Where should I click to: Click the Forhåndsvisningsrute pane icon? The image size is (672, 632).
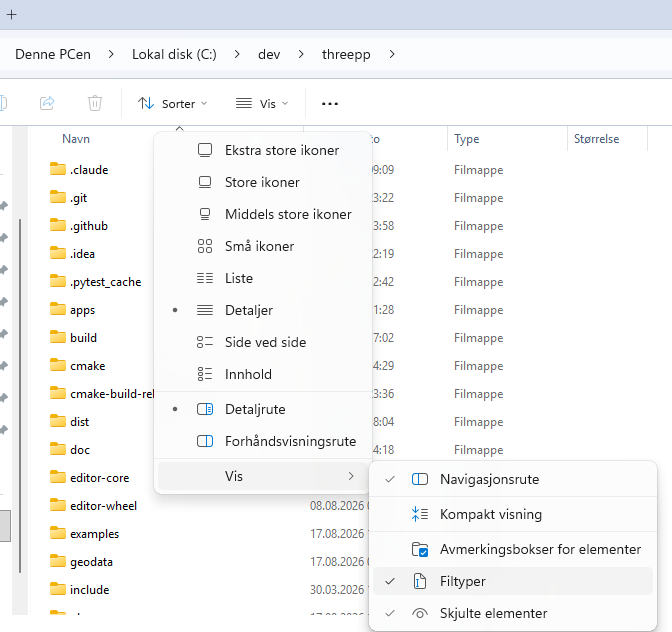pyautogui.click(x=205, y=441)
